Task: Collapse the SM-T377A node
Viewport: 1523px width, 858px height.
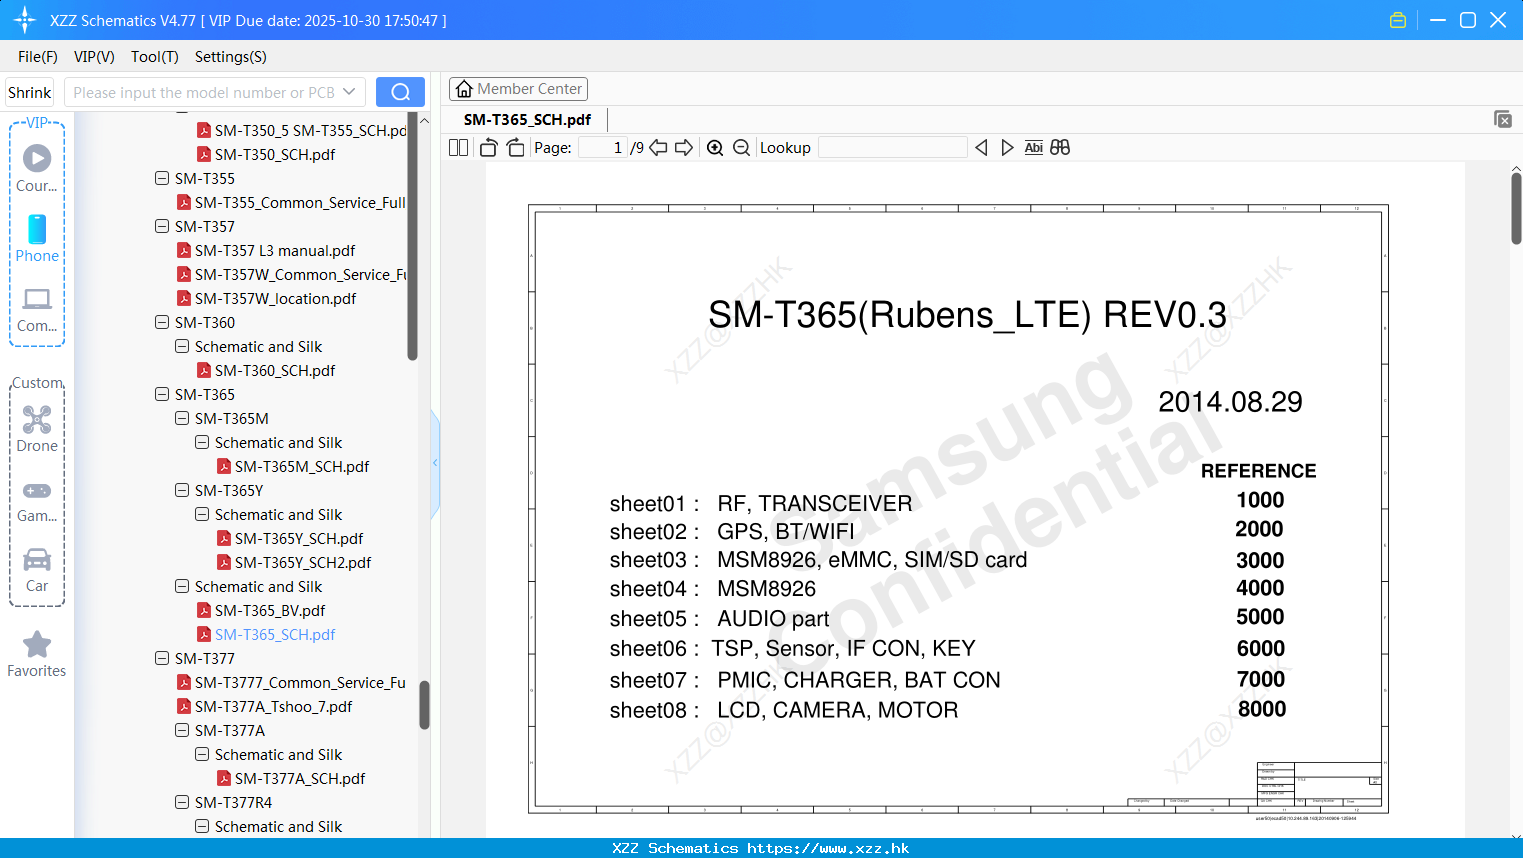Action: (182, 730)
